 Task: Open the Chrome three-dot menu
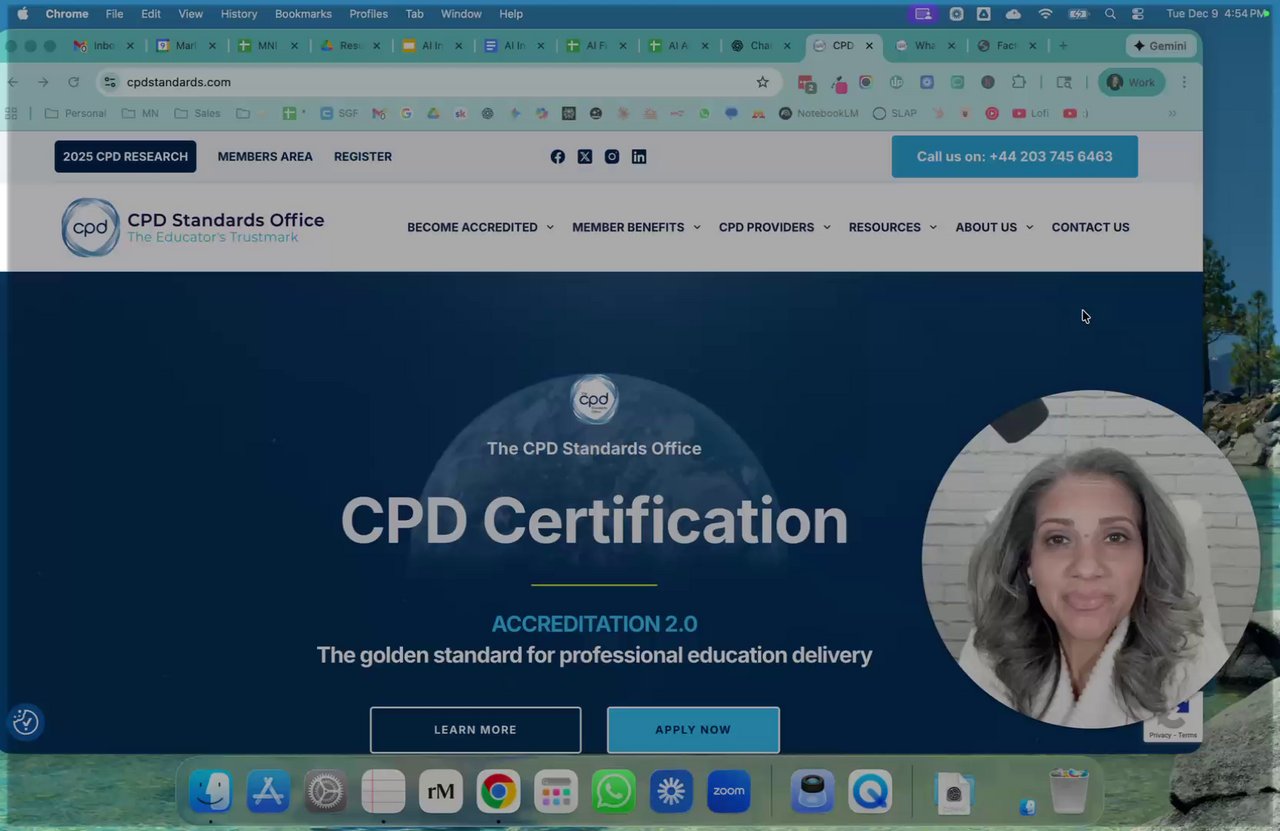click(1184, 82)
